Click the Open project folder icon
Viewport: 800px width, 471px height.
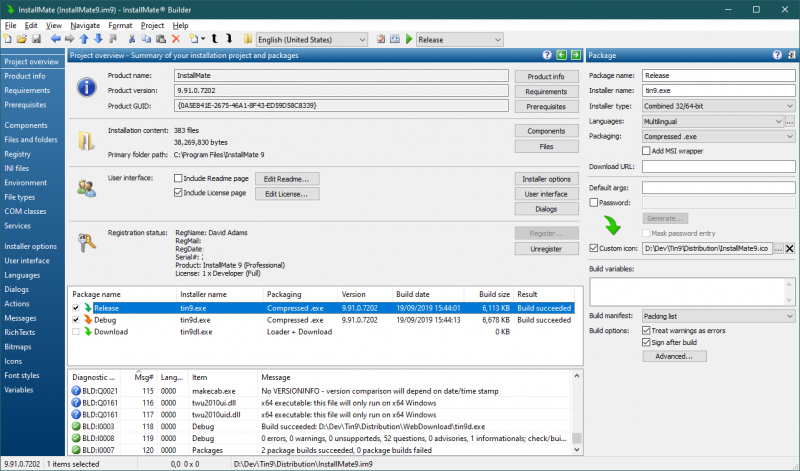[23, 39]
